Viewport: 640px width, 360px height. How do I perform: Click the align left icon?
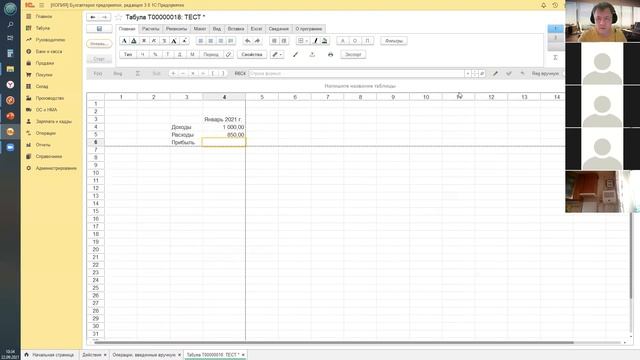[x=200, y=41]
